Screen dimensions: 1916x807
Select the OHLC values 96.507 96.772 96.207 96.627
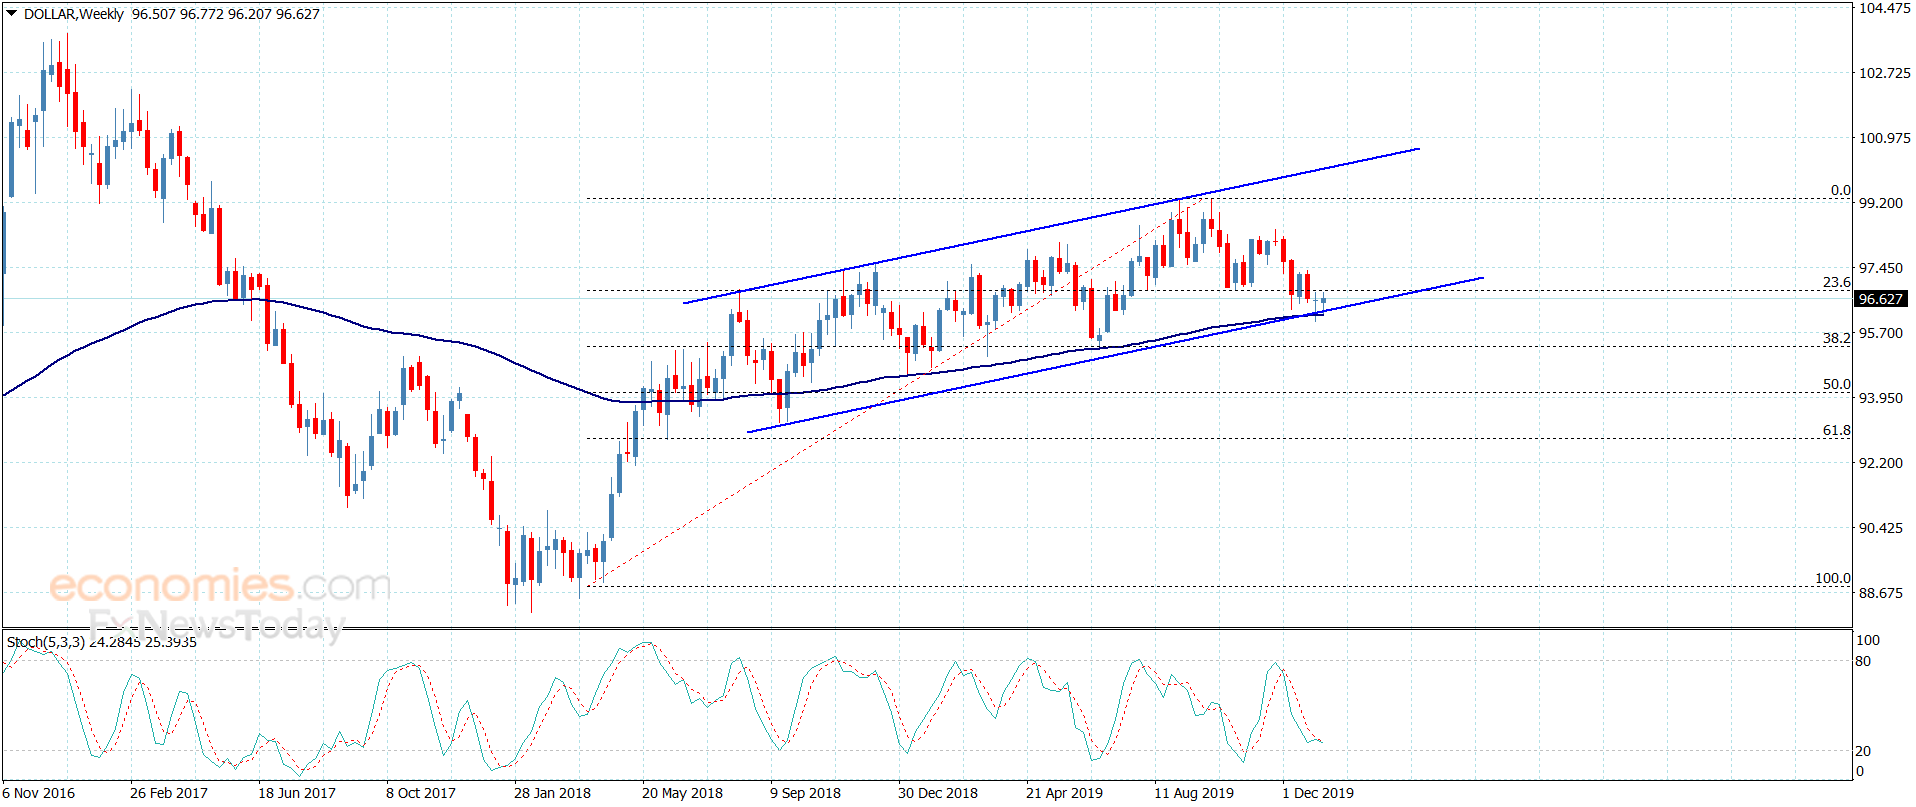226,14
